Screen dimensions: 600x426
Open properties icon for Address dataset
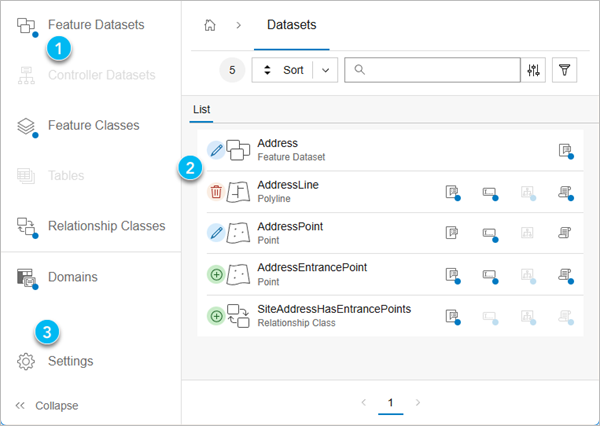(x=565, y=150)
